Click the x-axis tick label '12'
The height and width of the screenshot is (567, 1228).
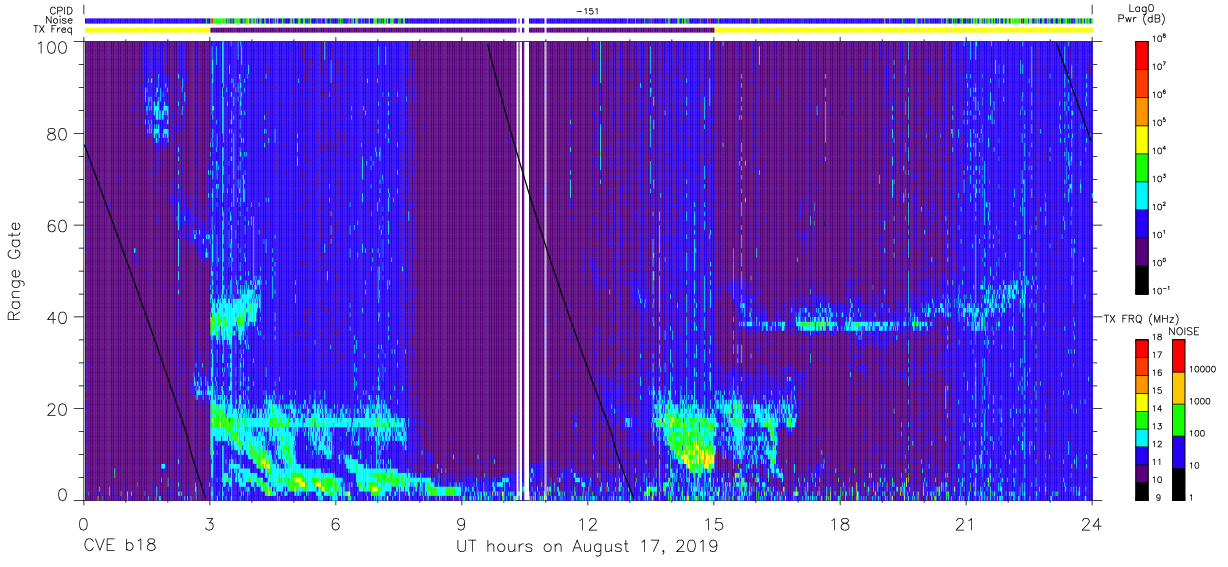pyautogui.click(x=587, y=522)
